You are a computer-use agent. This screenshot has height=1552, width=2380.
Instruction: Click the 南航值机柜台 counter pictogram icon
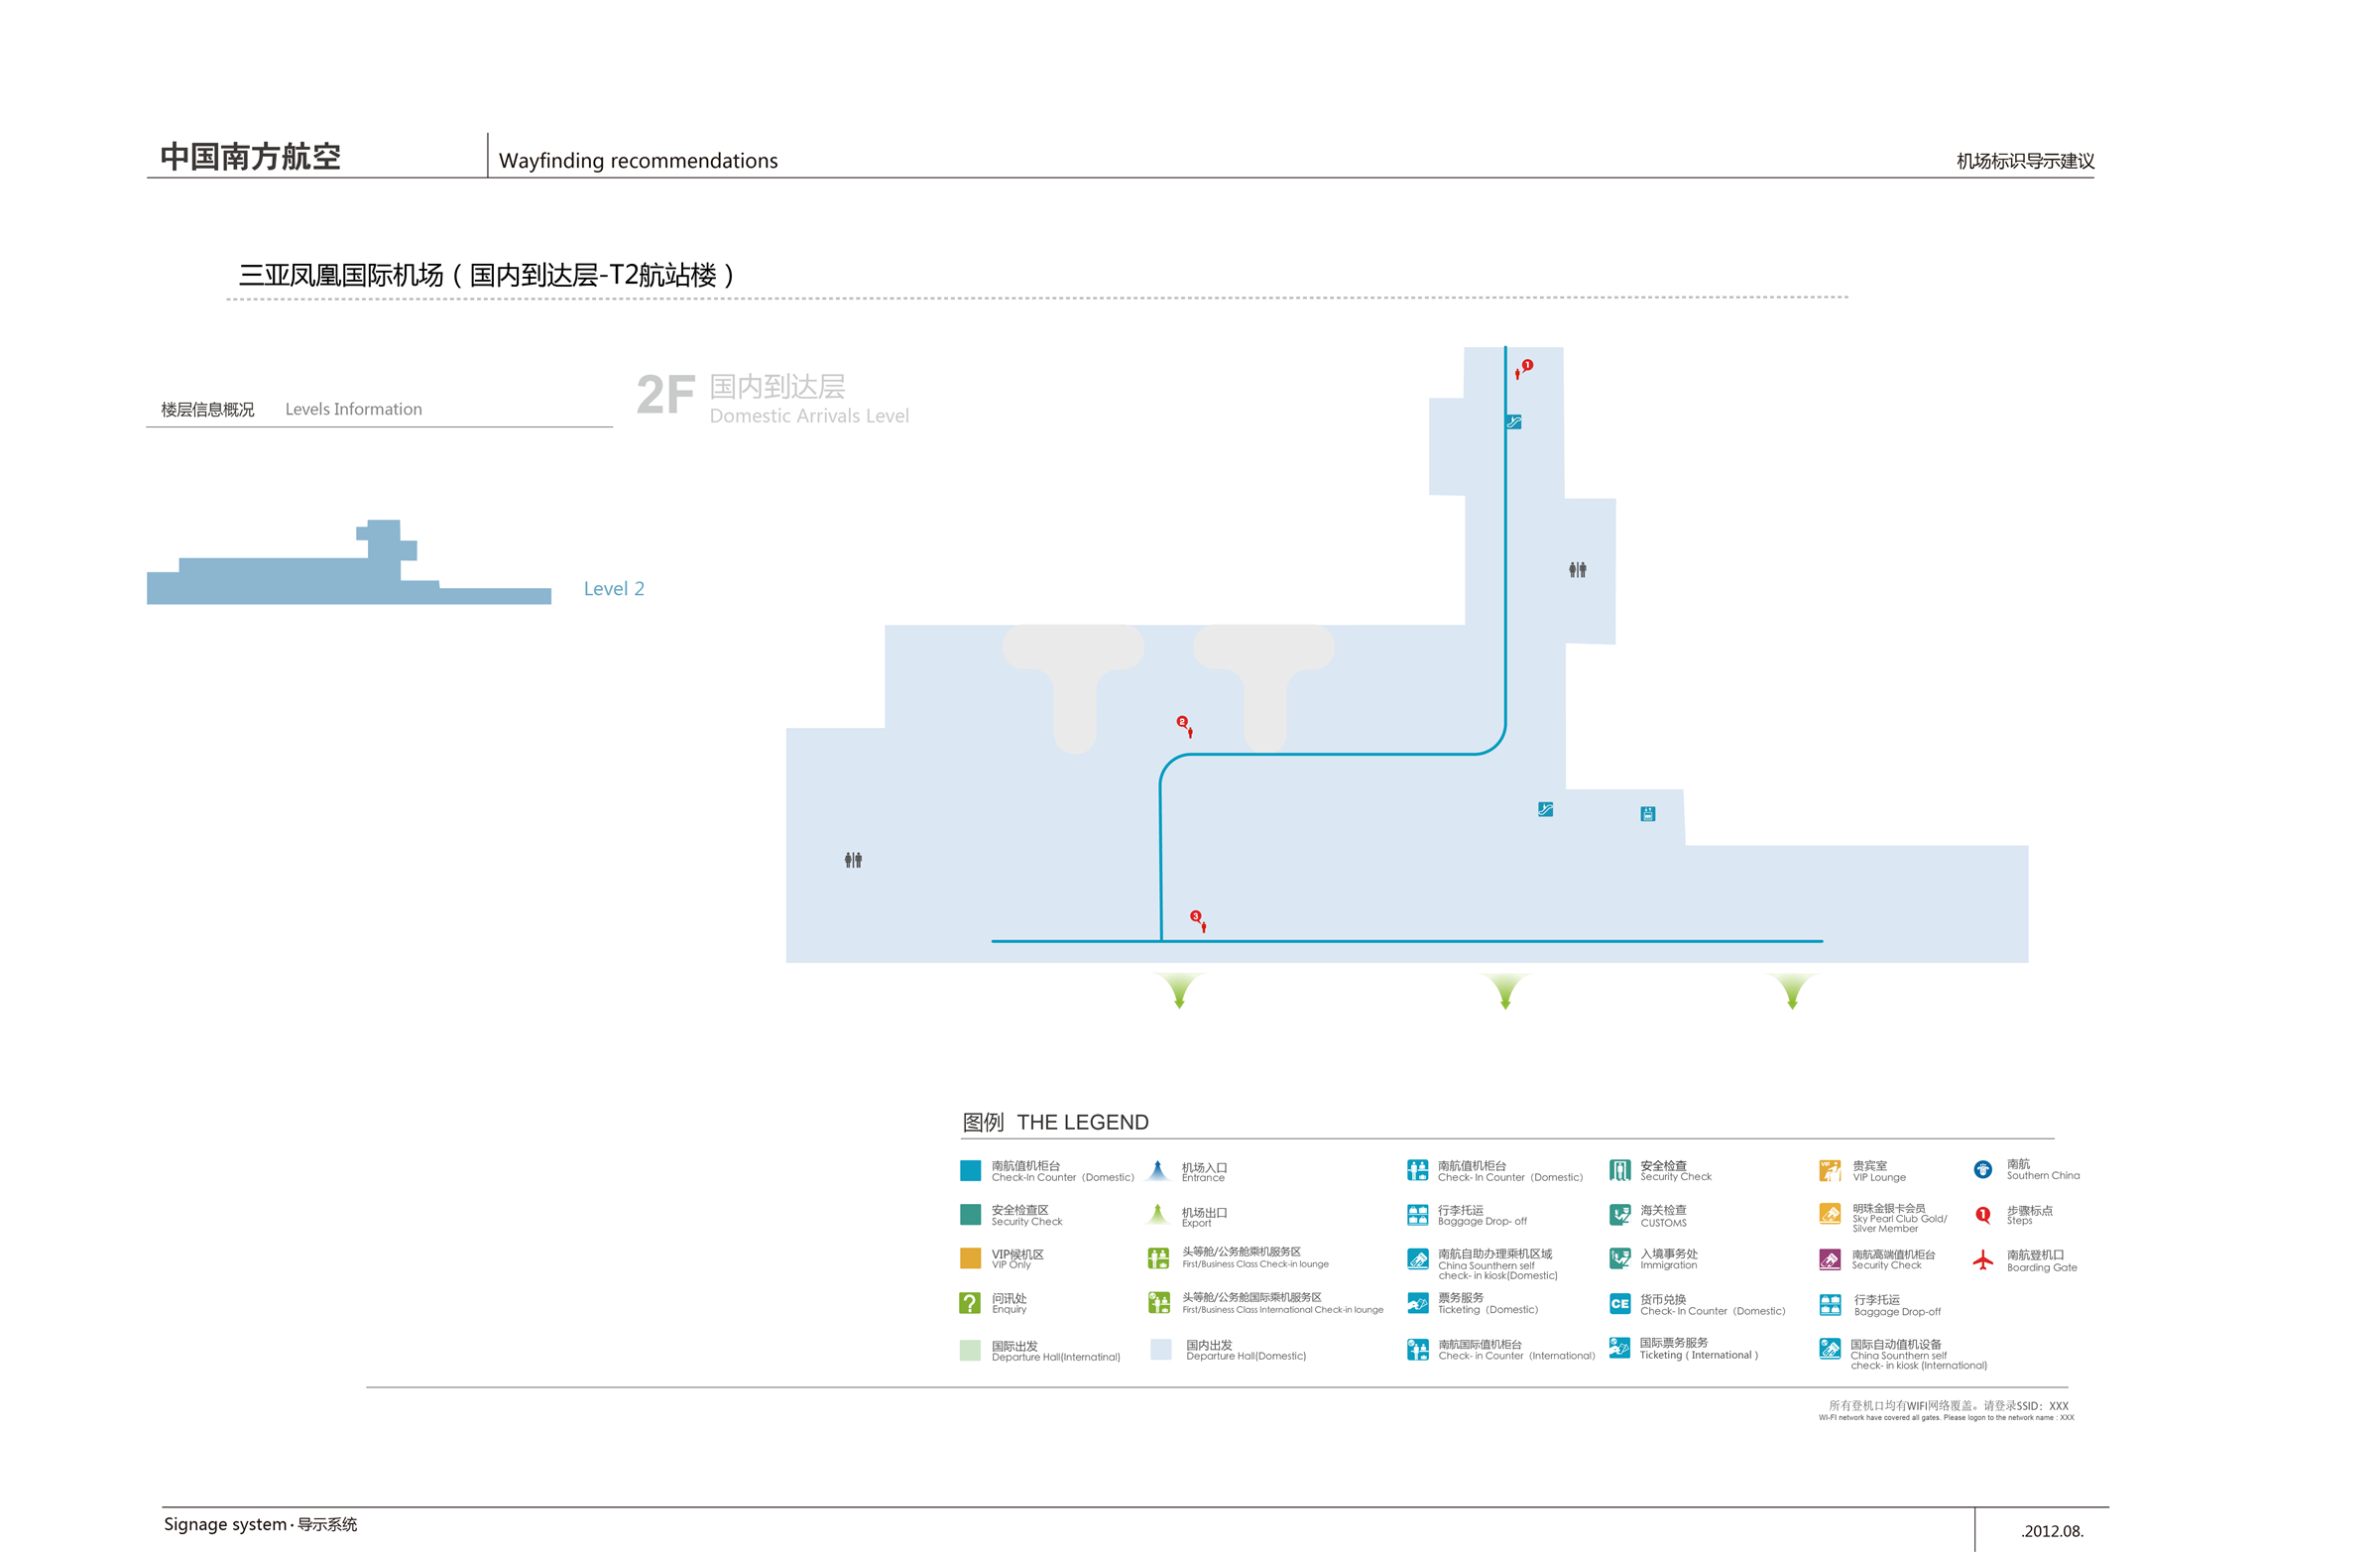[1418, 1170]
